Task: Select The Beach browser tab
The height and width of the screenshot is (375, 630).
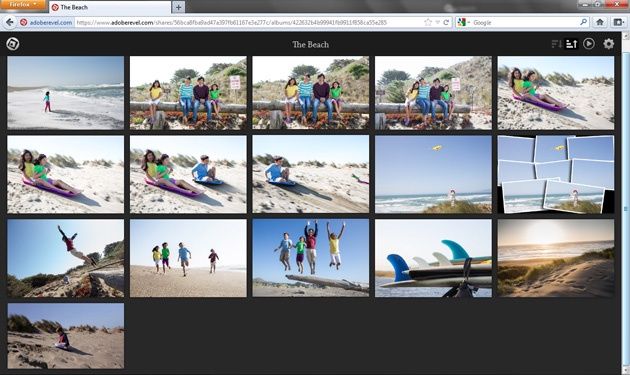Action: (x=110, y=7)
